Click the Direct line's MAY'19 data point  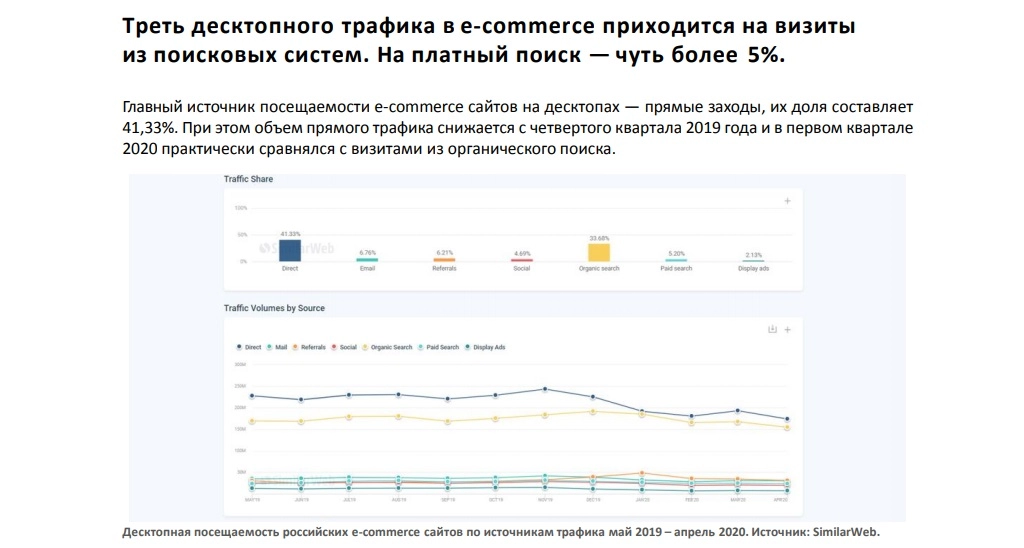[x=252, y=396]
